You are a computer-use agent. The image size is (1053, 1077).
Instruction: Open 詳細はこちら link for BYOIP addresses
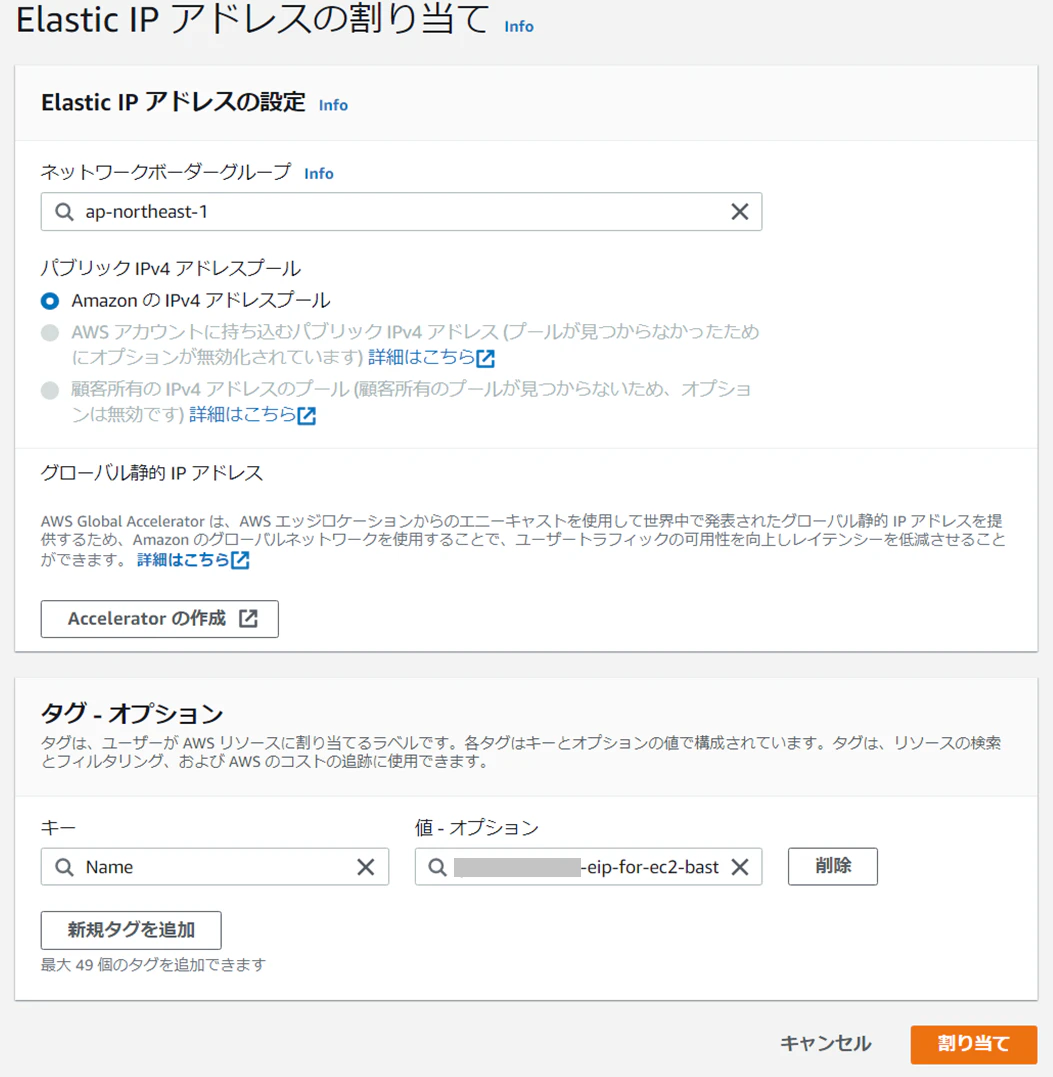(422, 357)
